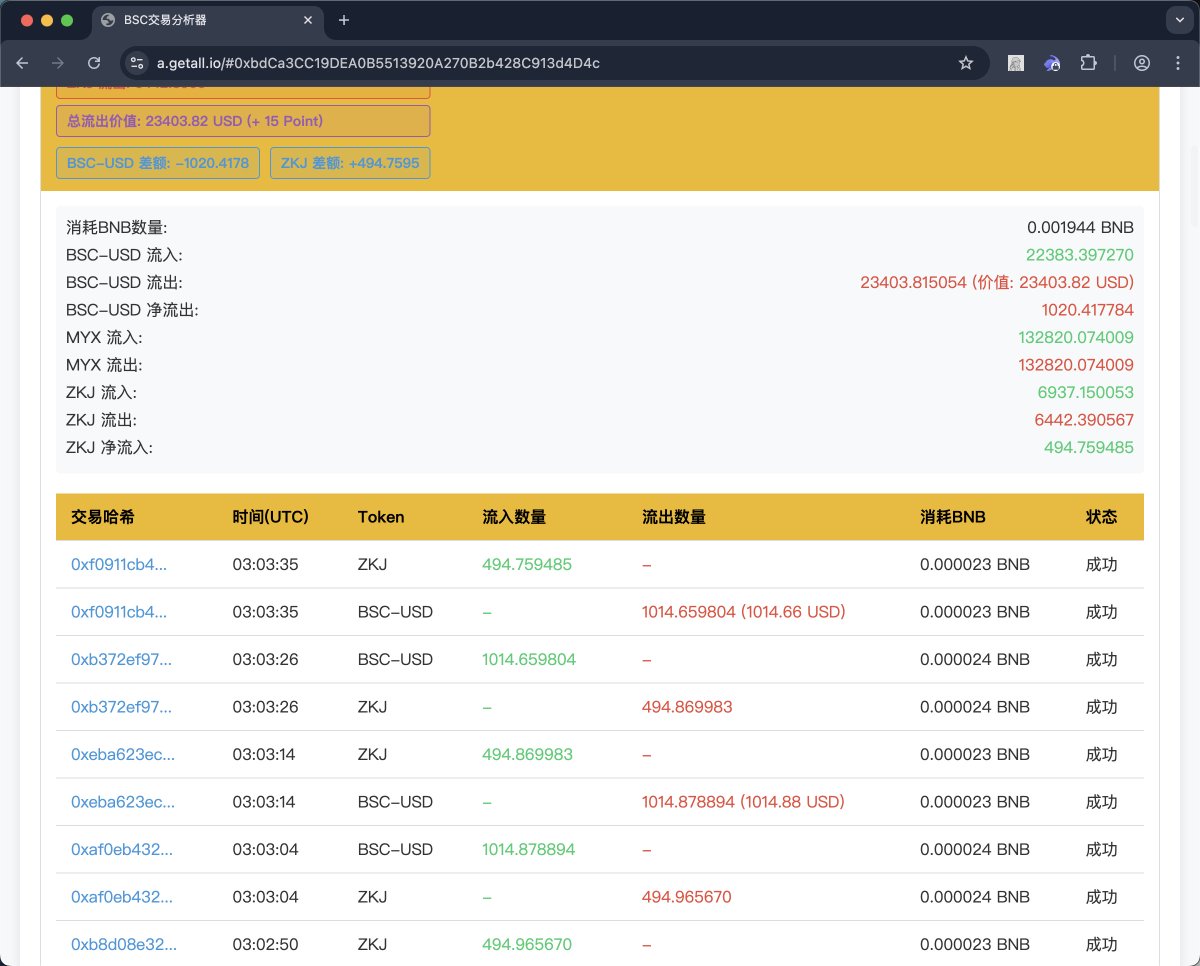Click the browser back arrow
The height and width of the screenshot is (966, 1200).
22,63
